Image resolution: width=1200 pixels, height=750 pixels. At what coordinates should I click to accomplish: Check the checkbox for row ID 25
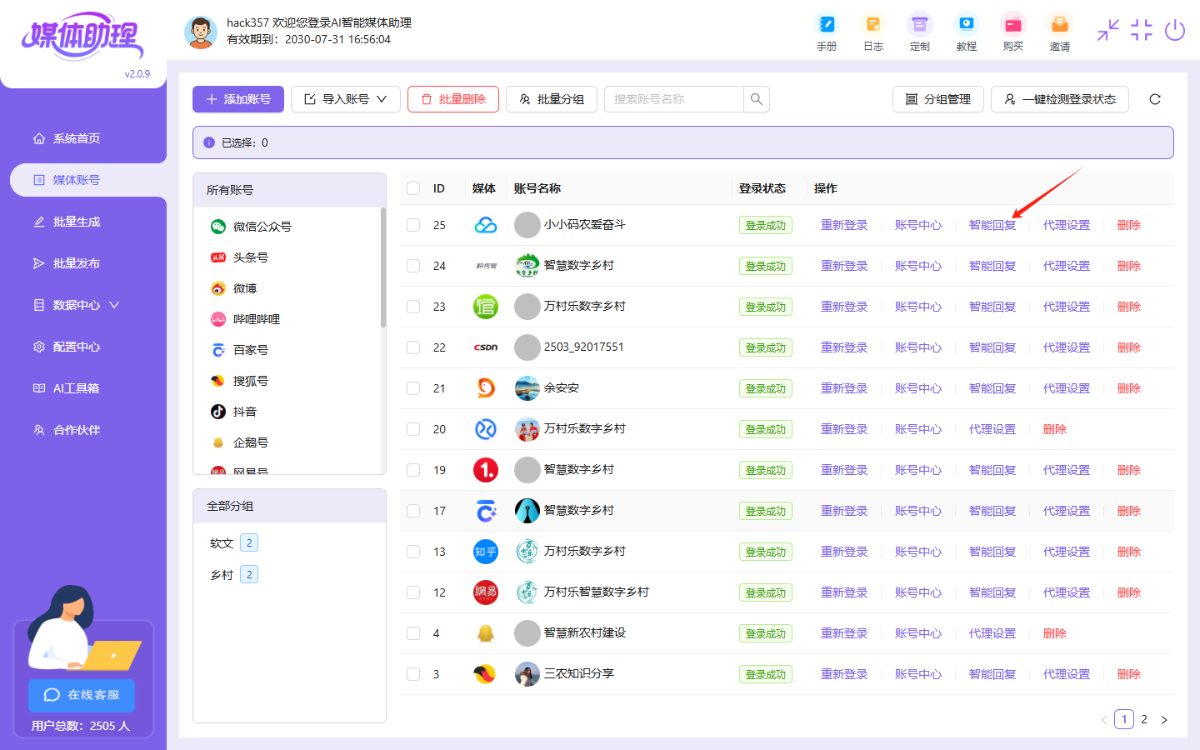413,225
